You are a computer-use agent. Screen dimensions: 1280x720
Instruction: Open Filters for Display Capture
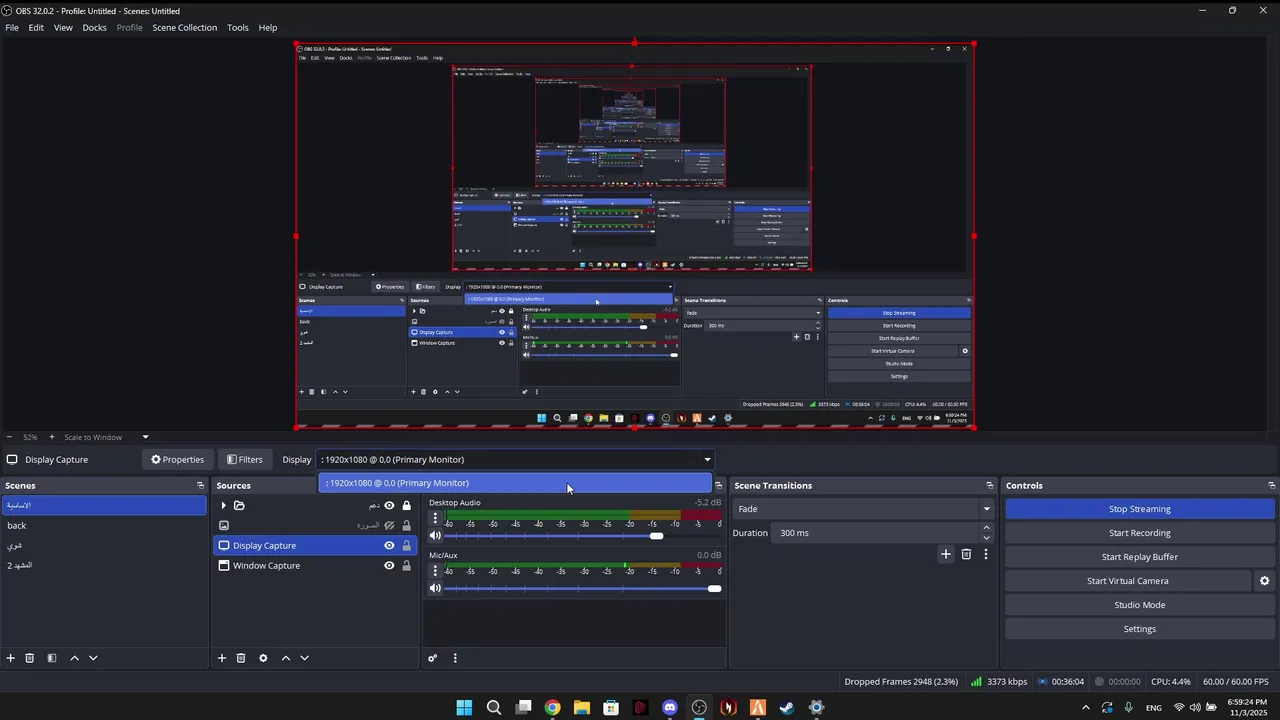244,460
